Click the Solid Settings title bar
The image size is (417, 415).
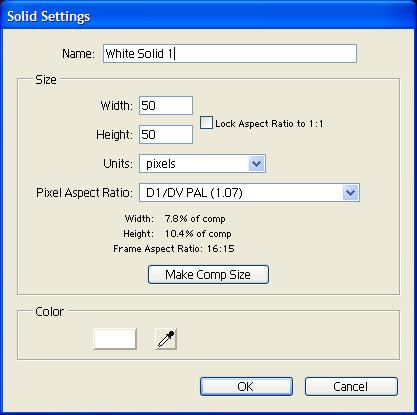pos(208,16)
